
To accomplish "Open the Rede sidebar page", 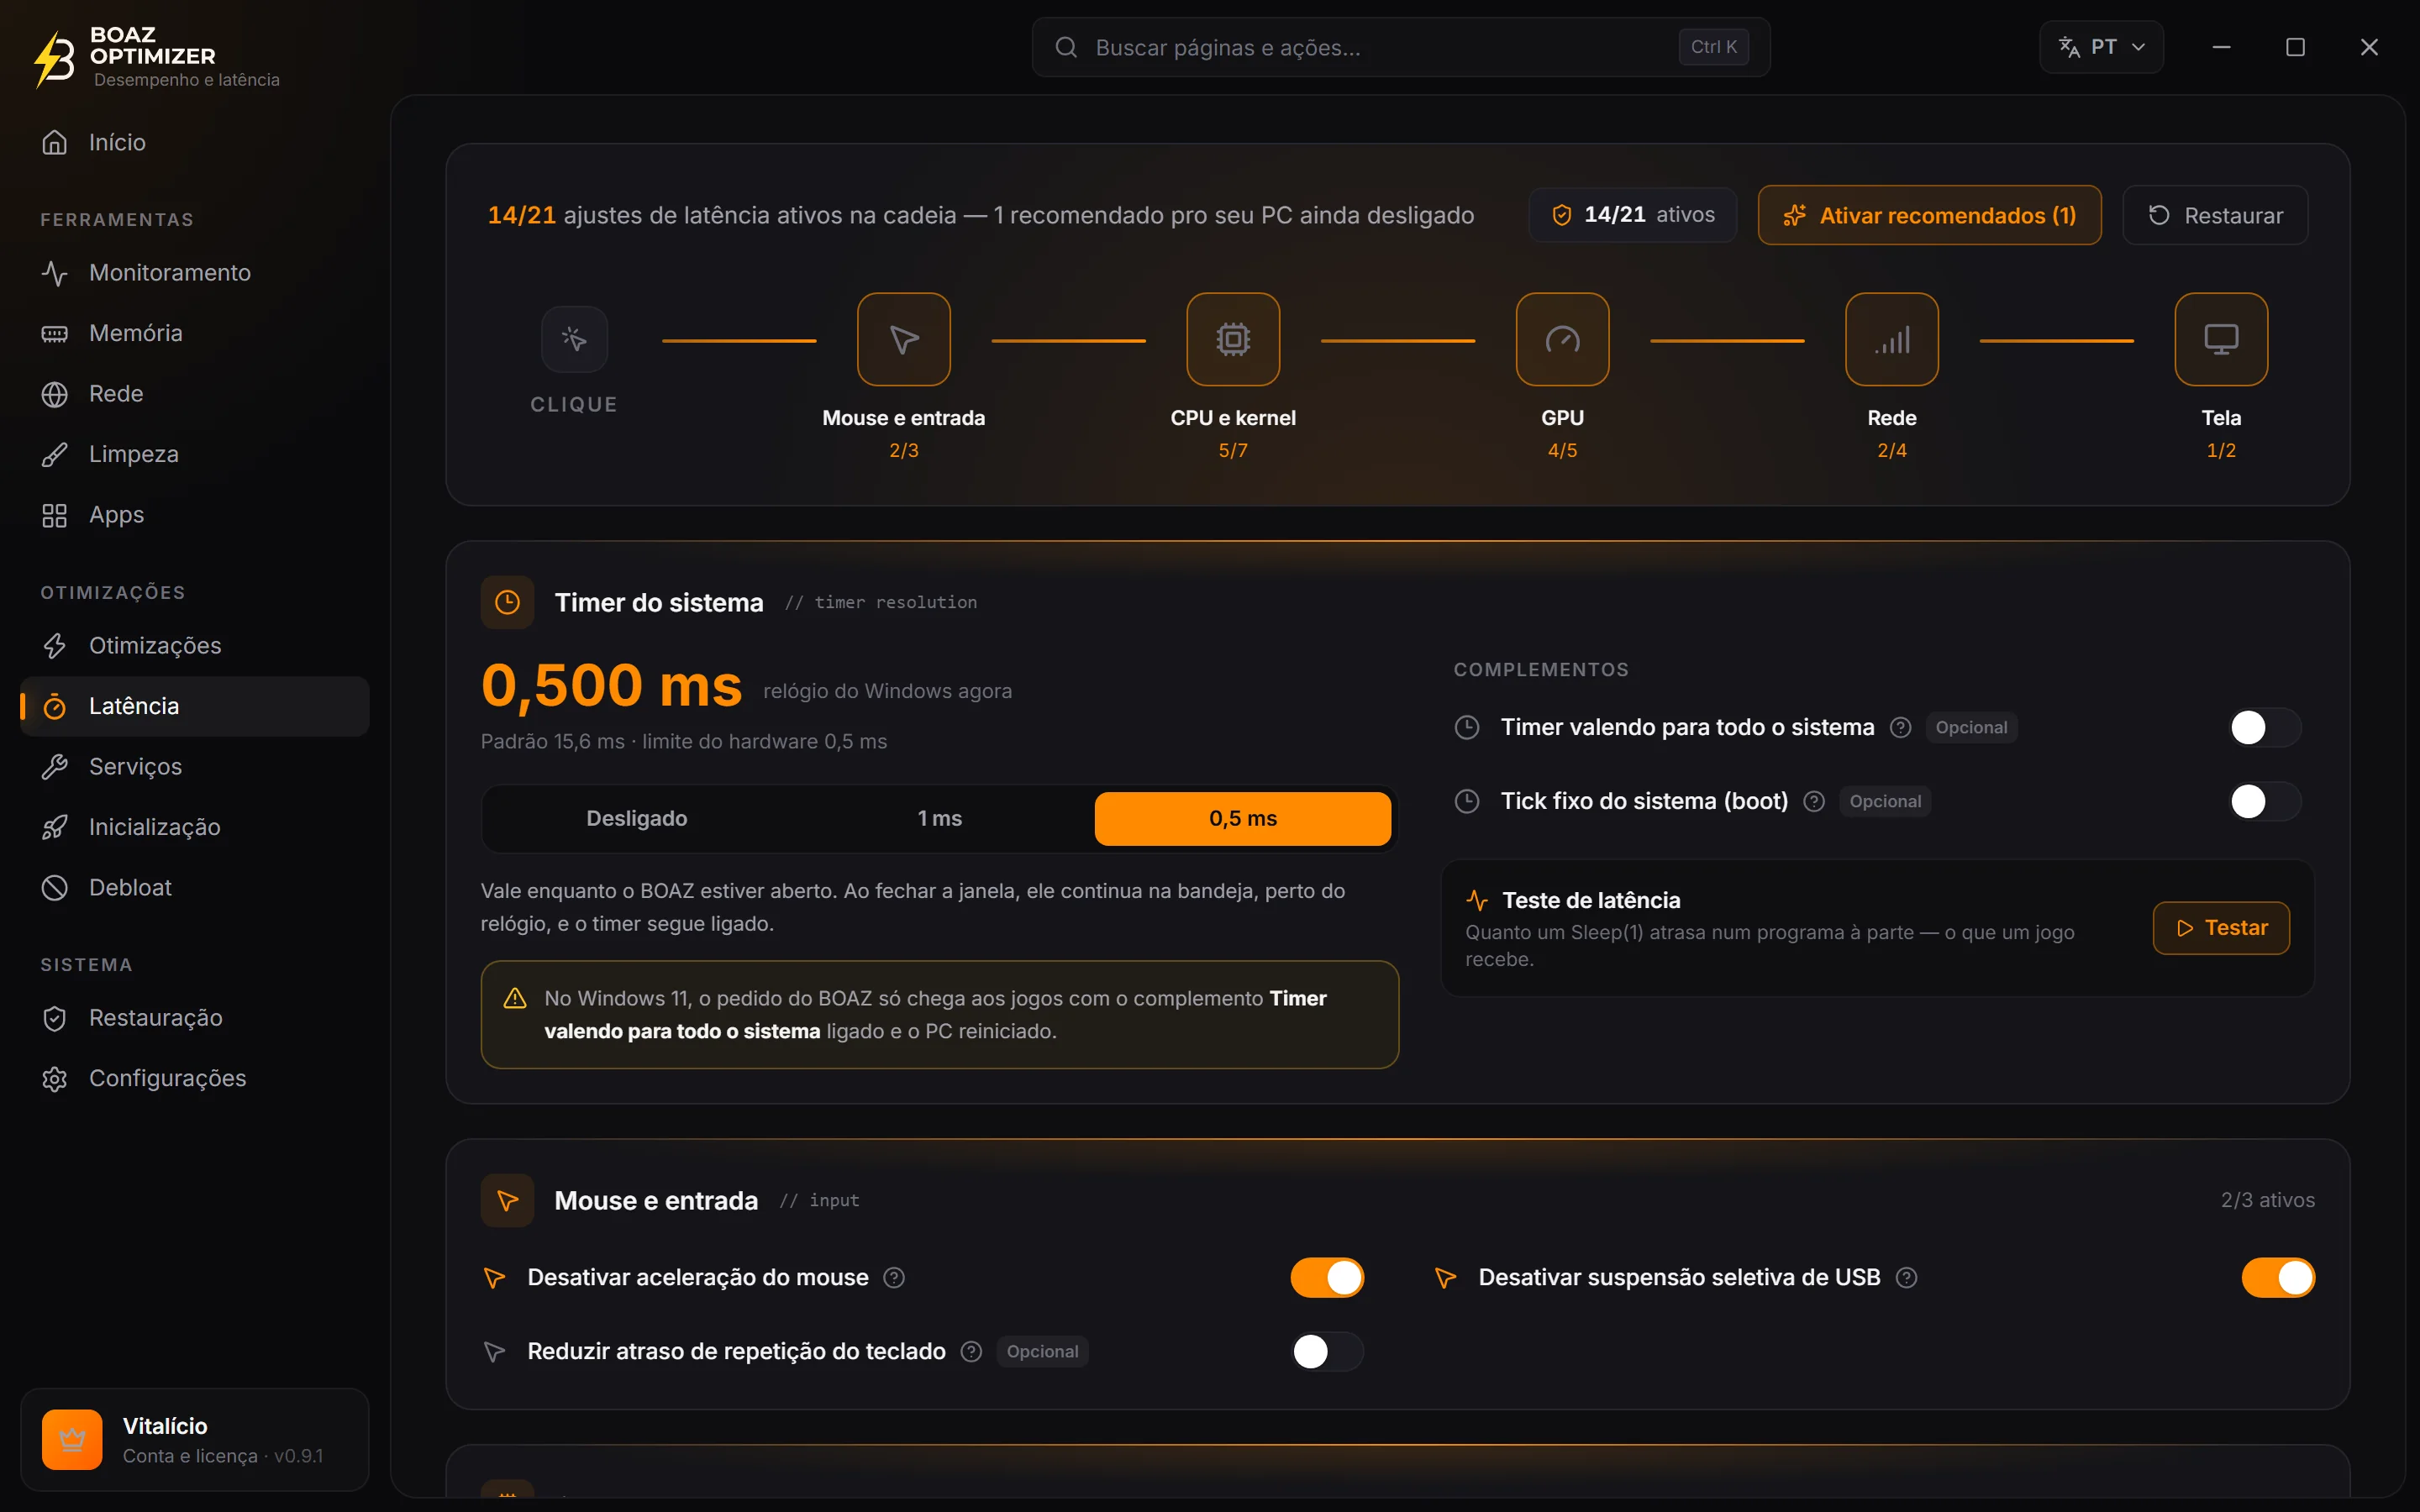I will click(194, 394).
